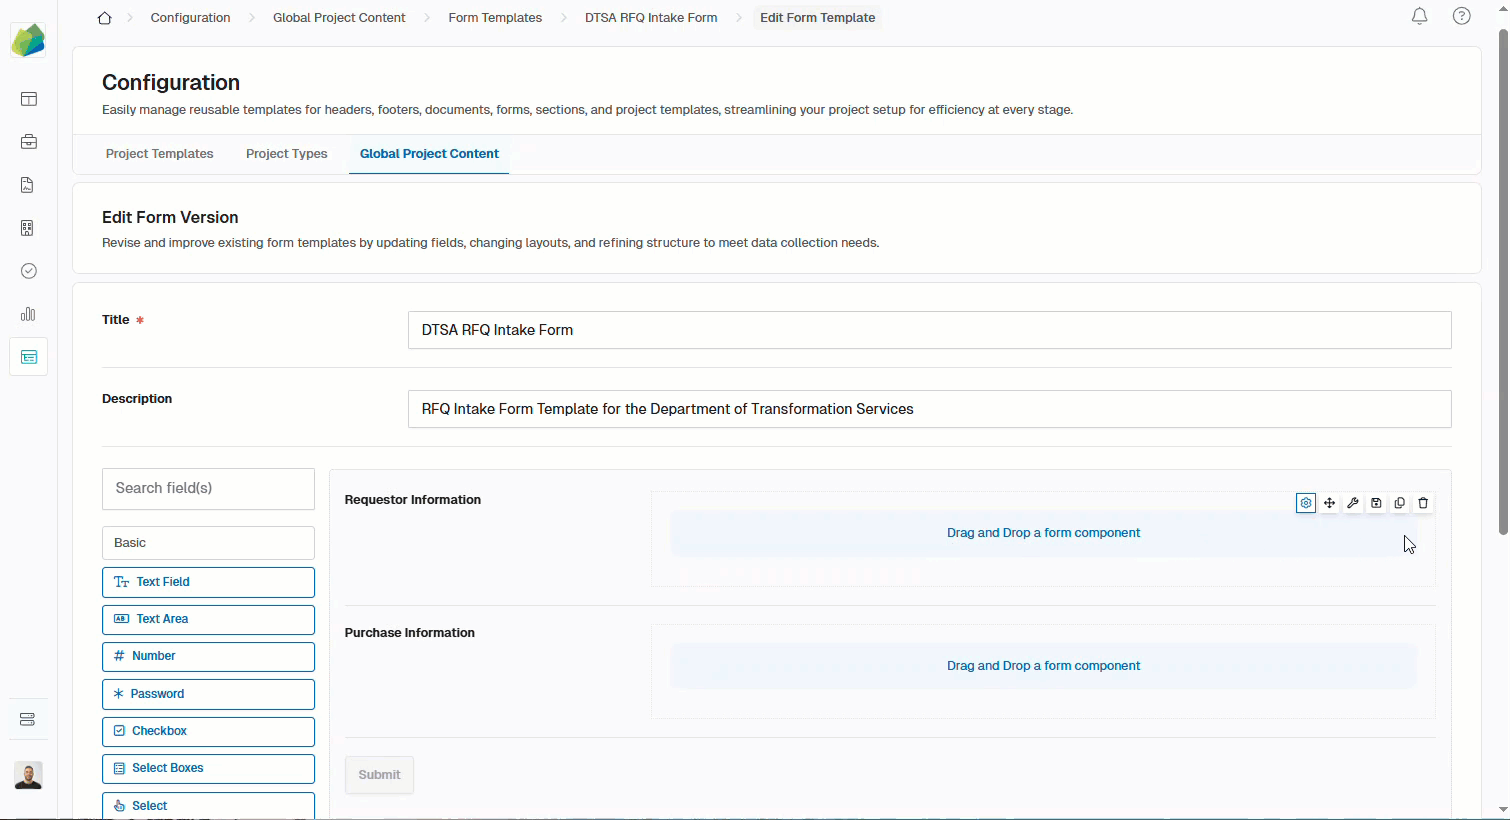The width and height of the screenshot is (1510, 820).
Task: Click the home breadcrumb icon
Action: click(x=104, y=18)
